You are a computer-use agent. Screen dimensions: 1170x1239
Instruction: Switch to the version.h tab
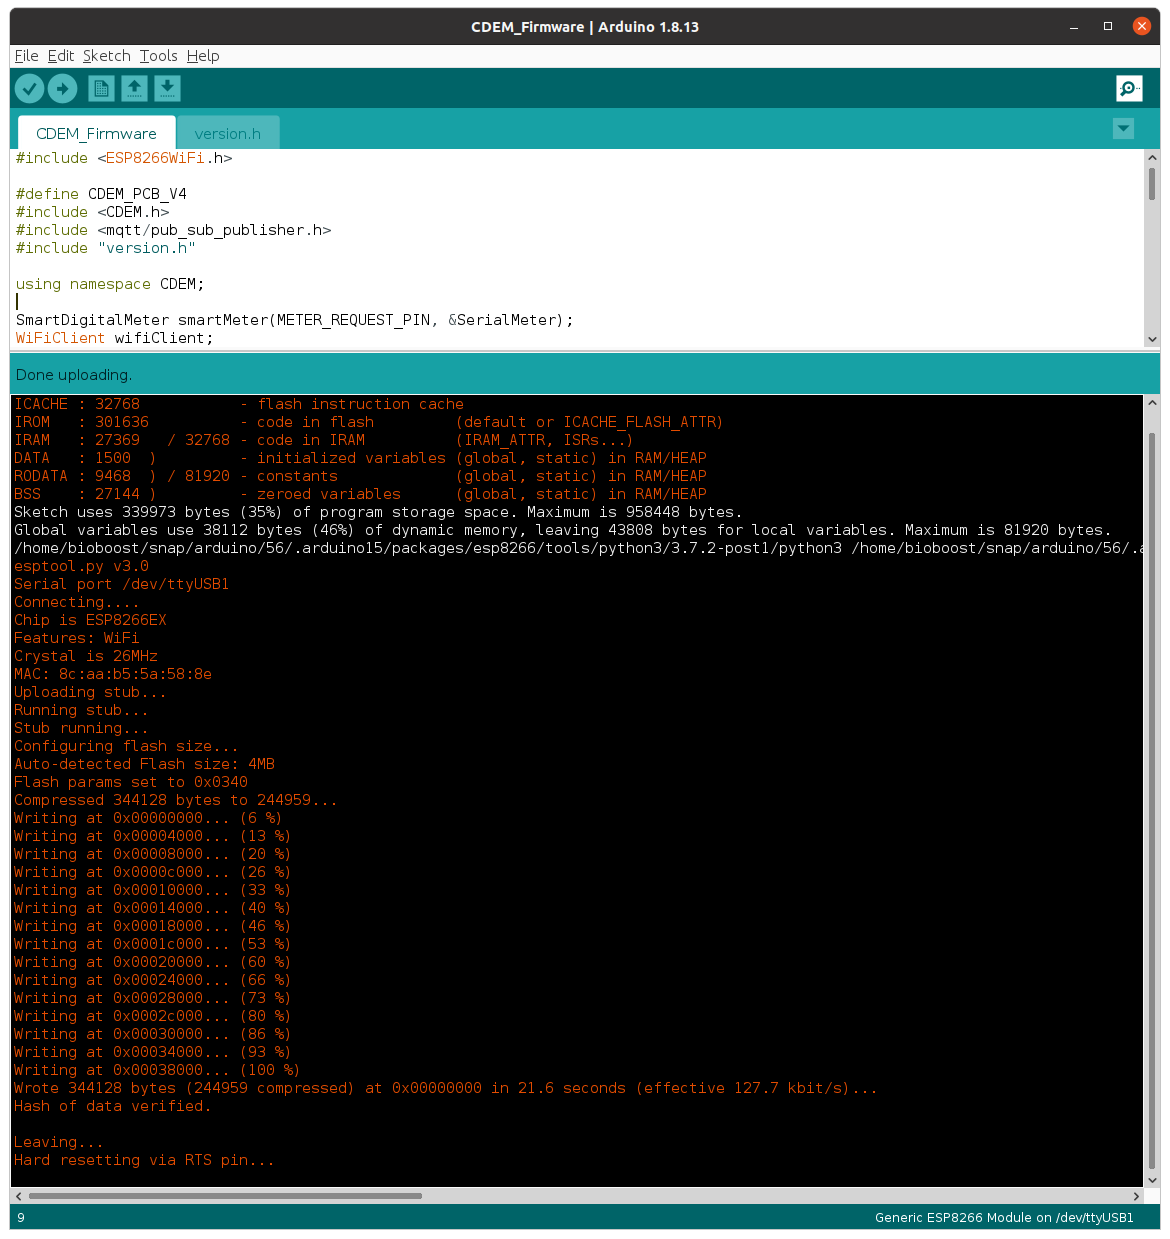tap(227, 134)
